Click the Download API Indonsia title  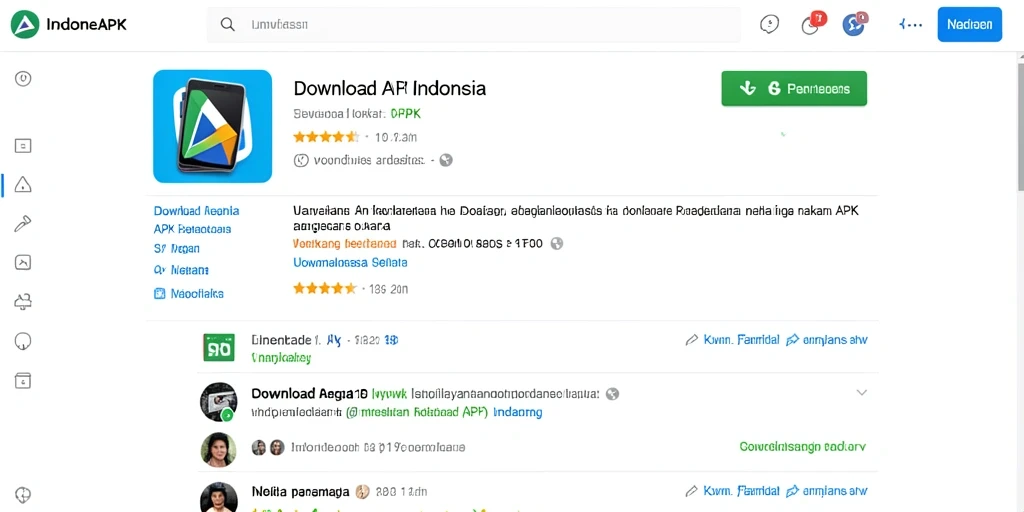(389, 88)
